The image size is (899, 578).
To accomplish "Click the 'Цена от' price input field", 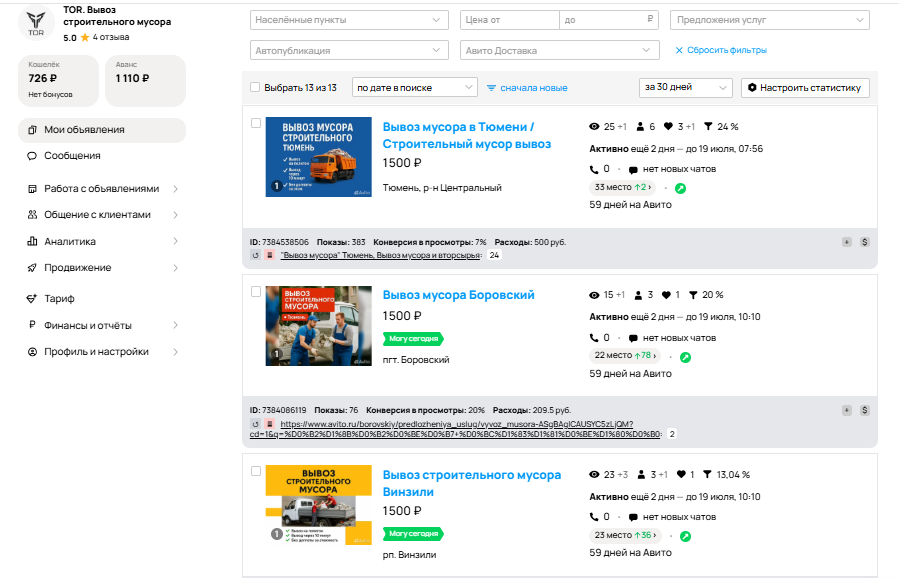I will coord(508,20).
